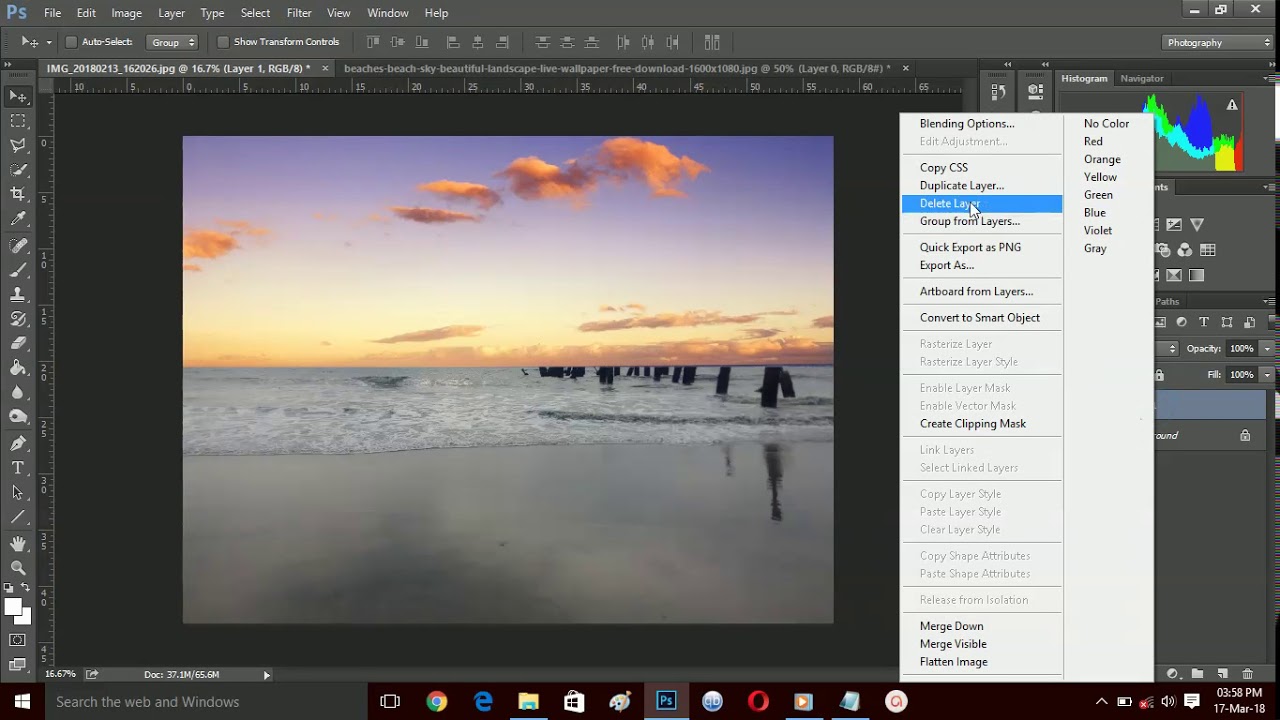Toggle lock icon on Background layer
1280x720 pixels.
[x=1245, y=436]
